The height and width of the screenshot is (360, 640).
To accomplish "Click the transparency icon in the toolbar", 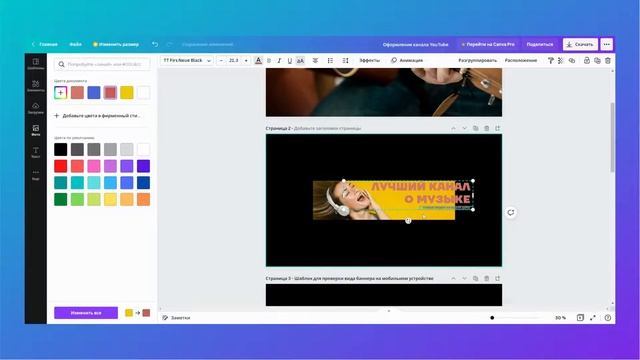I will [x=560, y=60].
